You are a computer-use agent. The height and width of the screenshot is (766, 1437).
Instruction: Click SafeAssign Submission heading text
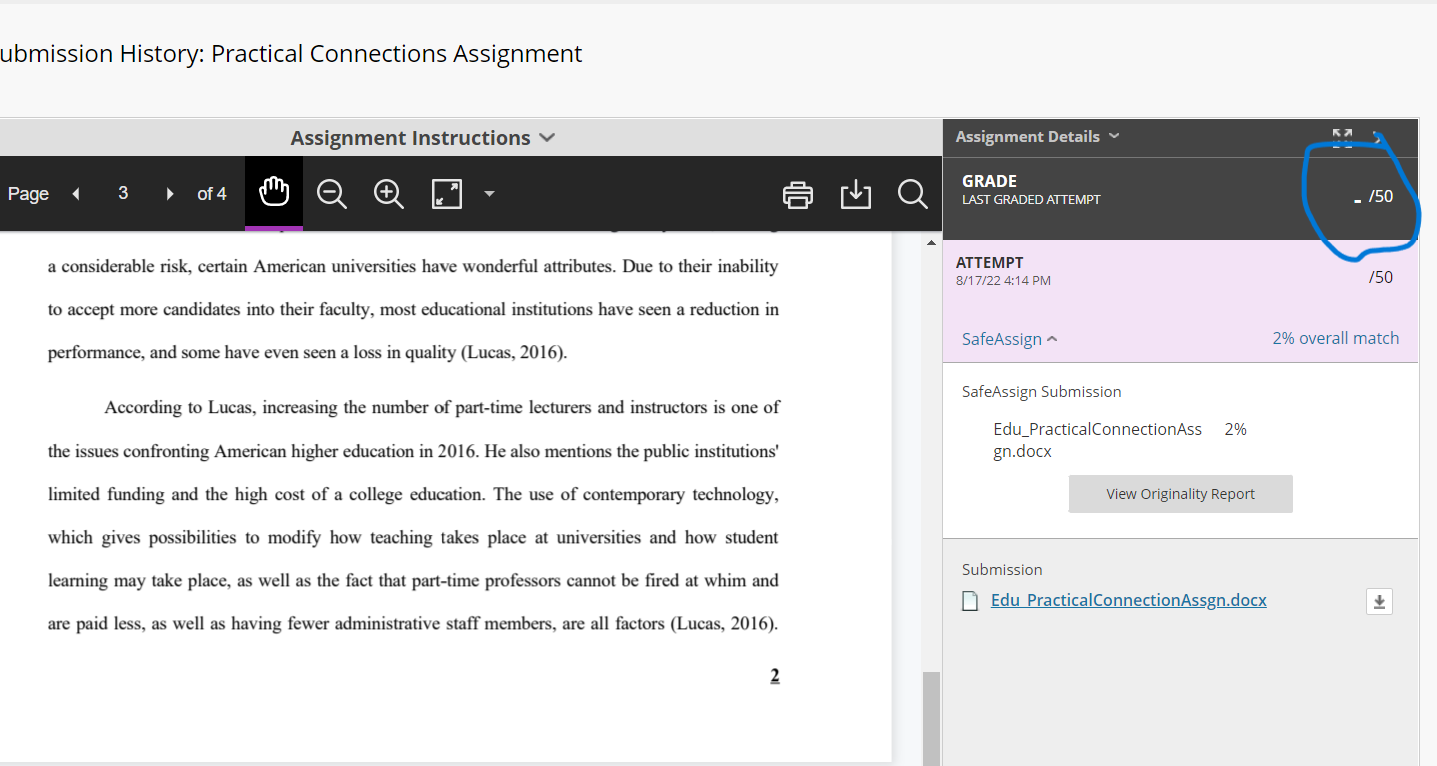[1042, 392]
